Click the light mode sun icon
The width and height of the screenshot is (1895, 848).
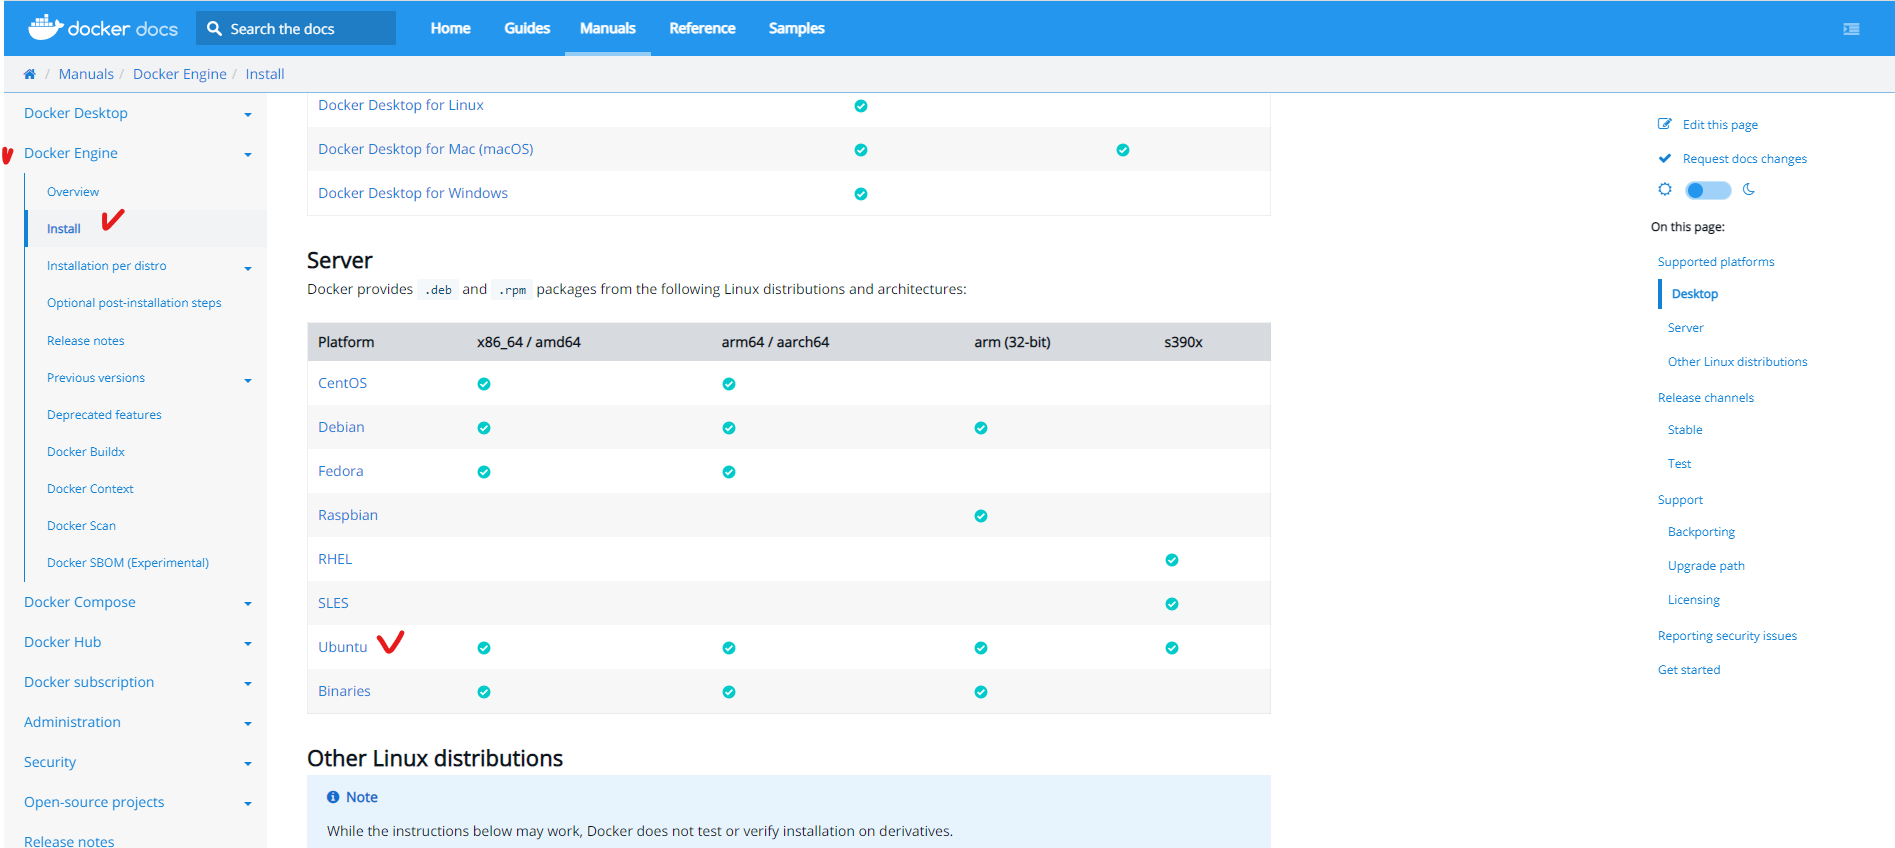tap(1665, 189)
